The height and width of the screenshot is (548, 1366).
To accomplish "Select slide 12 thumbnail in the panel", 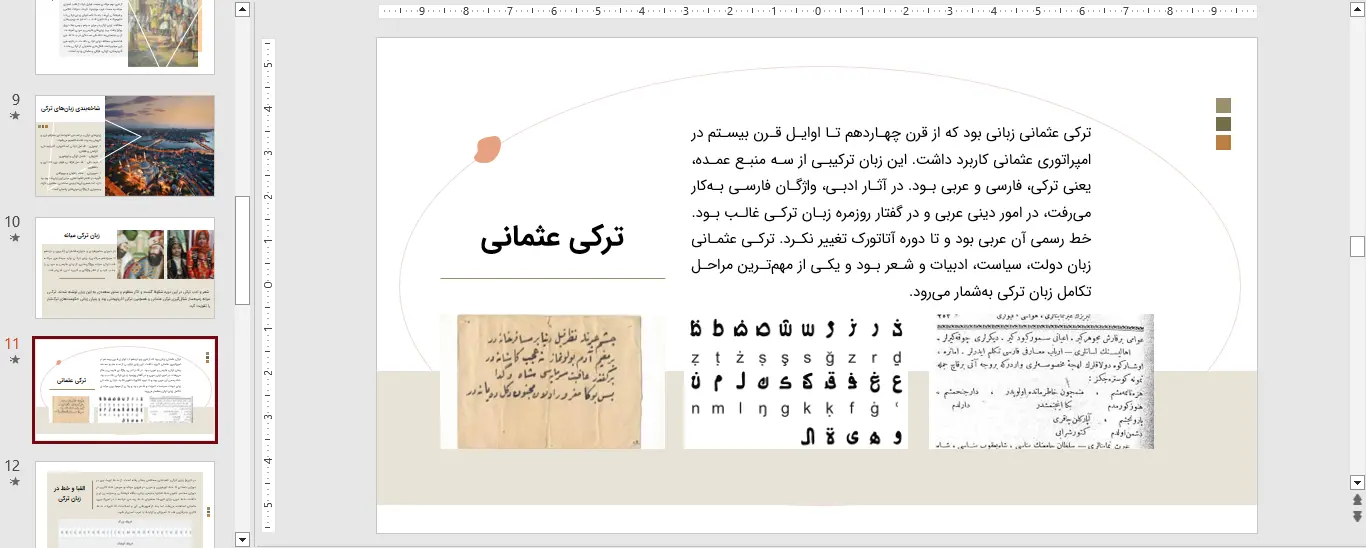I will 125,503.
